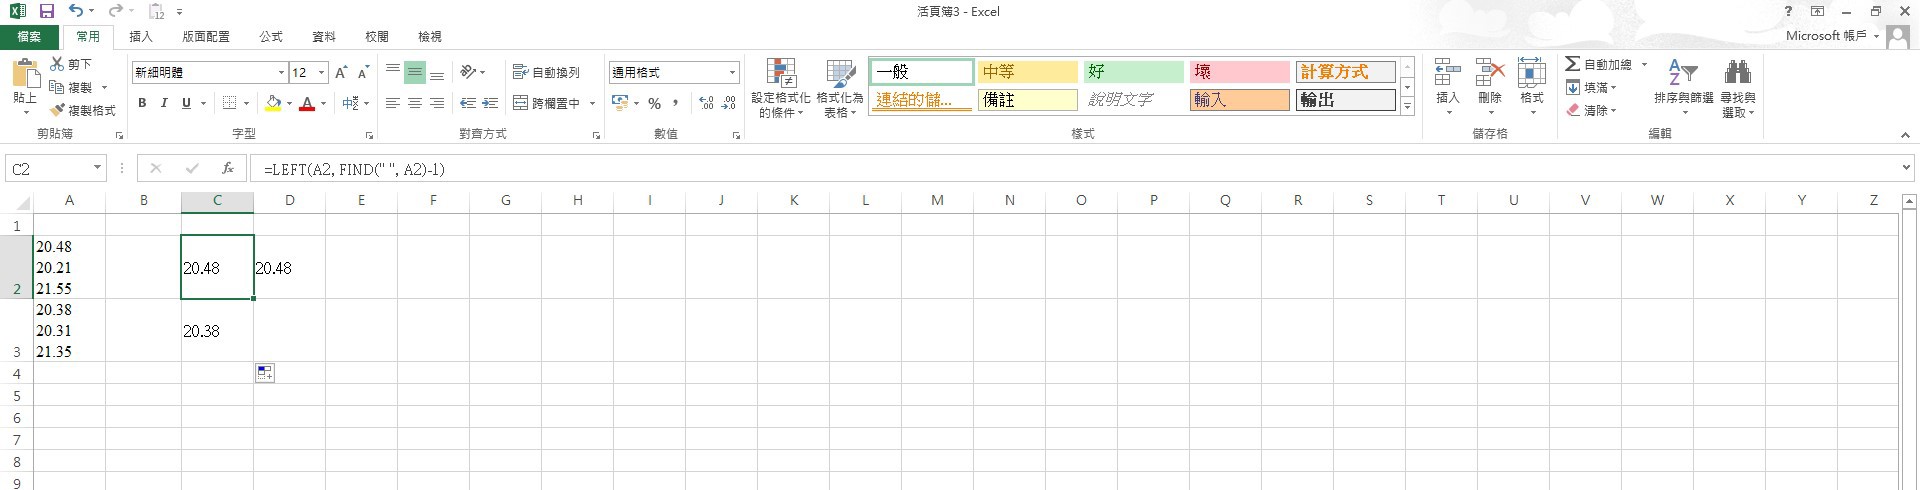Click the Percent Style icon

tap(654, 103)
